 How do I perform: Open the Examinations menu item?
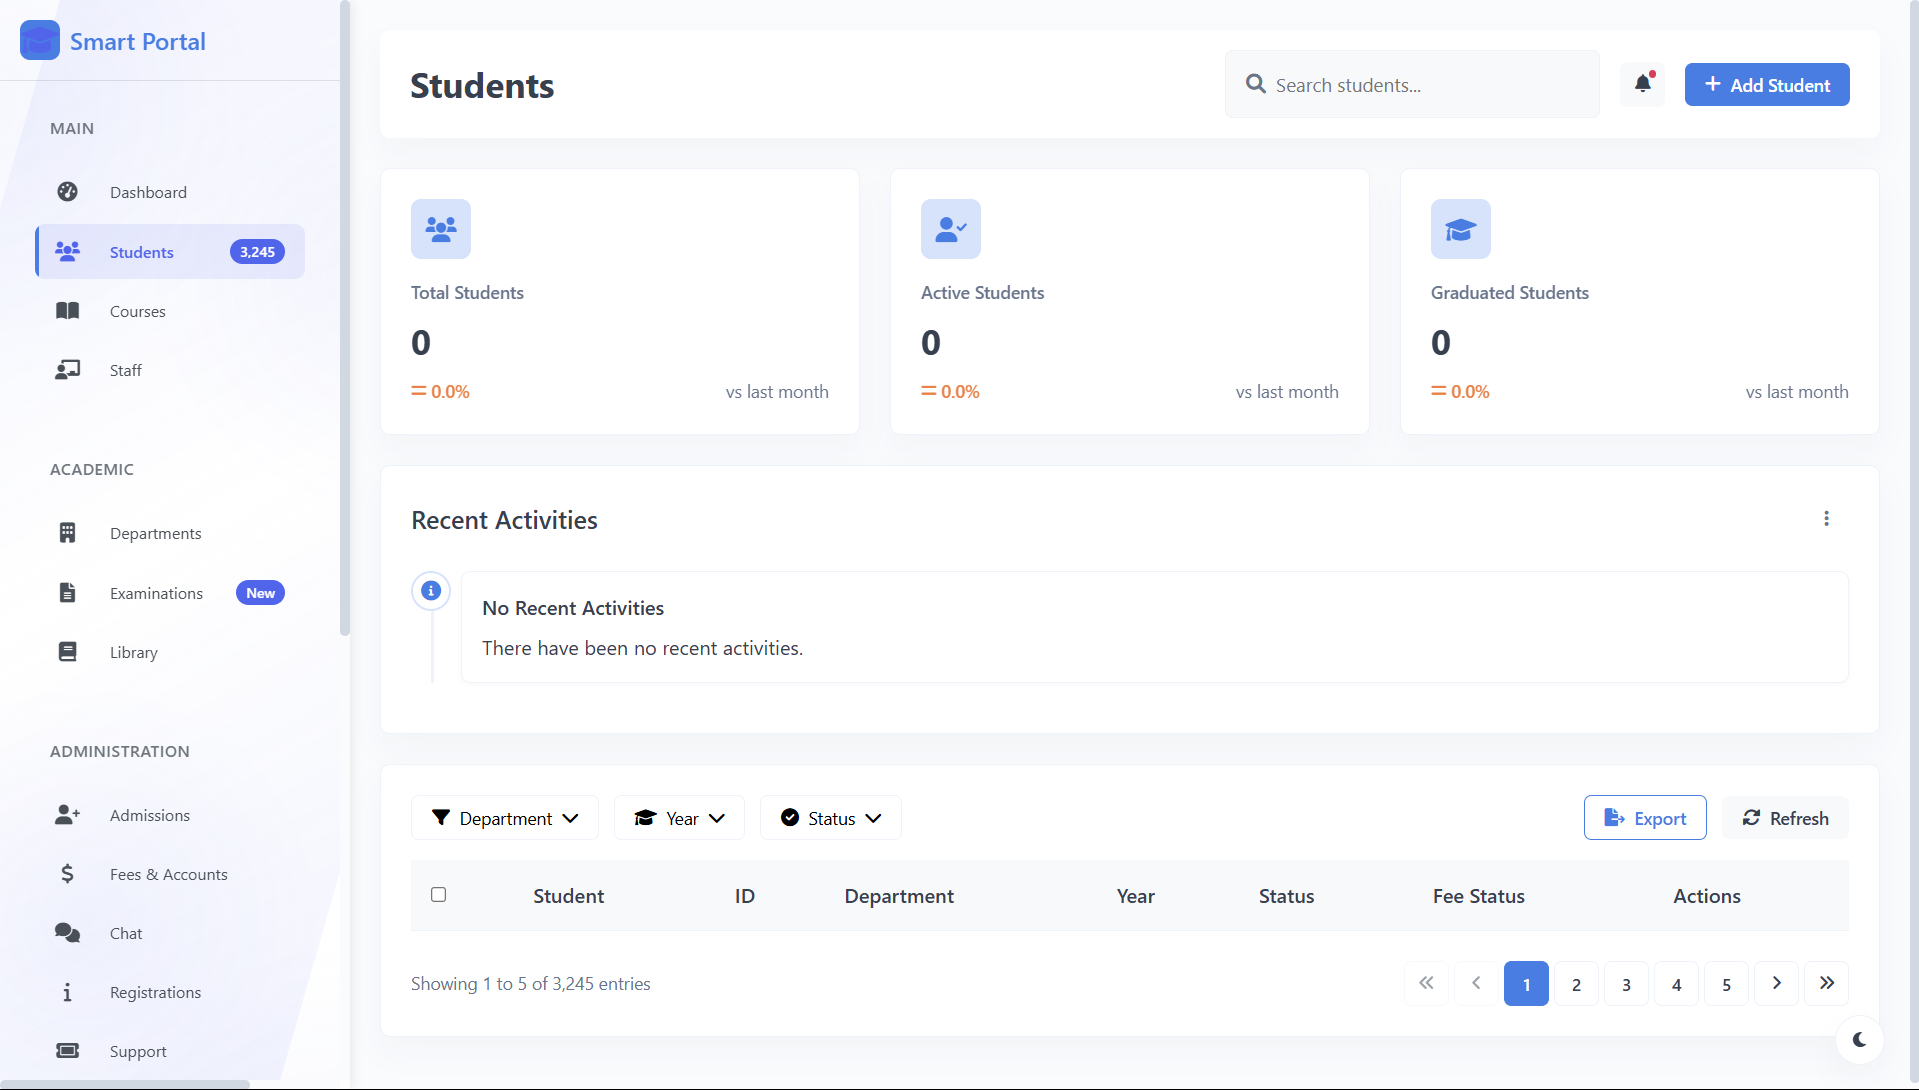[156, 592]
